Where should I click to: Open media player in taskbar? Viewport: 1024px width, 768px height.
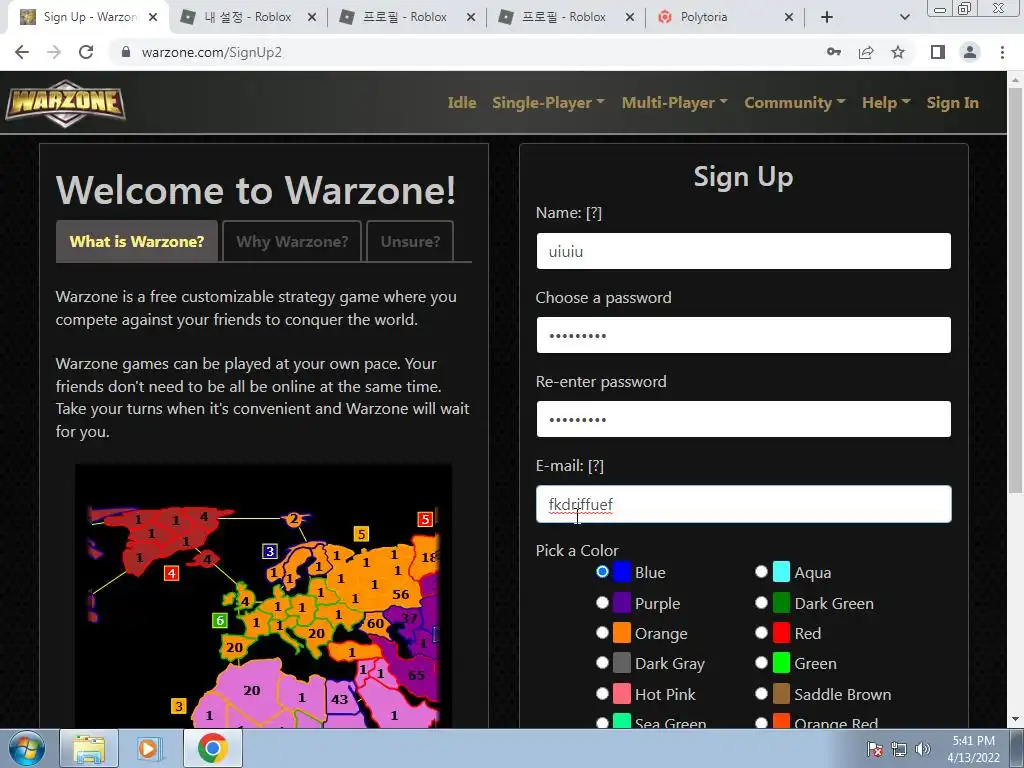(148, 748)
